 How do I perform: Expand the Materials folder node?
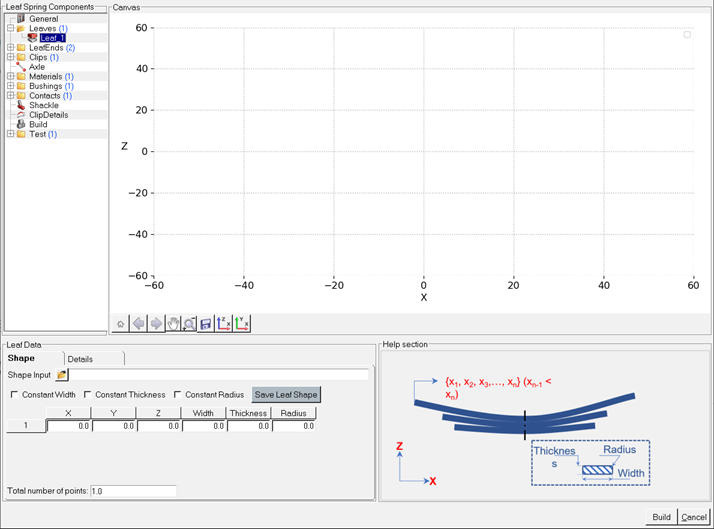coord(10,77)
